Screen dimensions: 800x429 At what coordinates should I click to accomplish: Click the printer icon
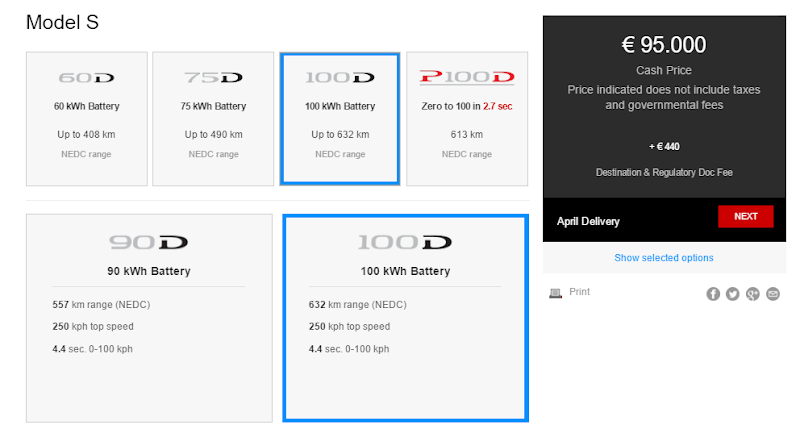pyautogui.click(x=555, y=293)
